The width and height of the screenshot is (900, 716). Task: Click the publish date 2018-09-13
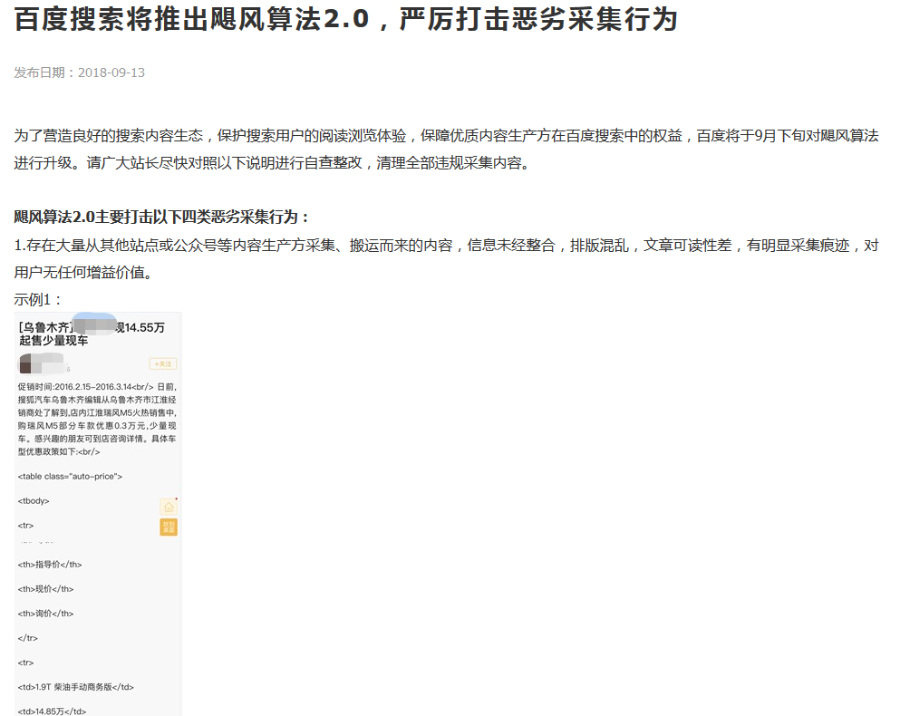point(111,73)
